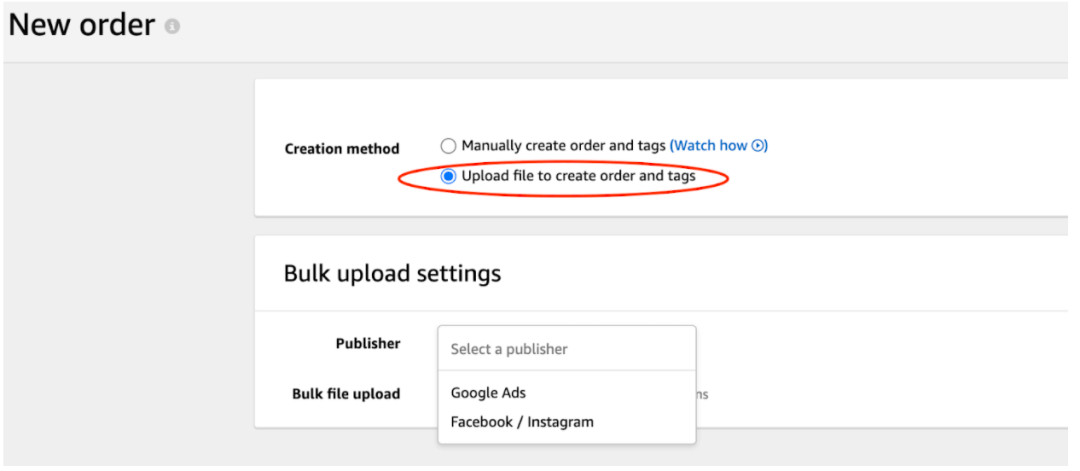Click the Creation method label
1080x471 pixels.
coord(342,149)
